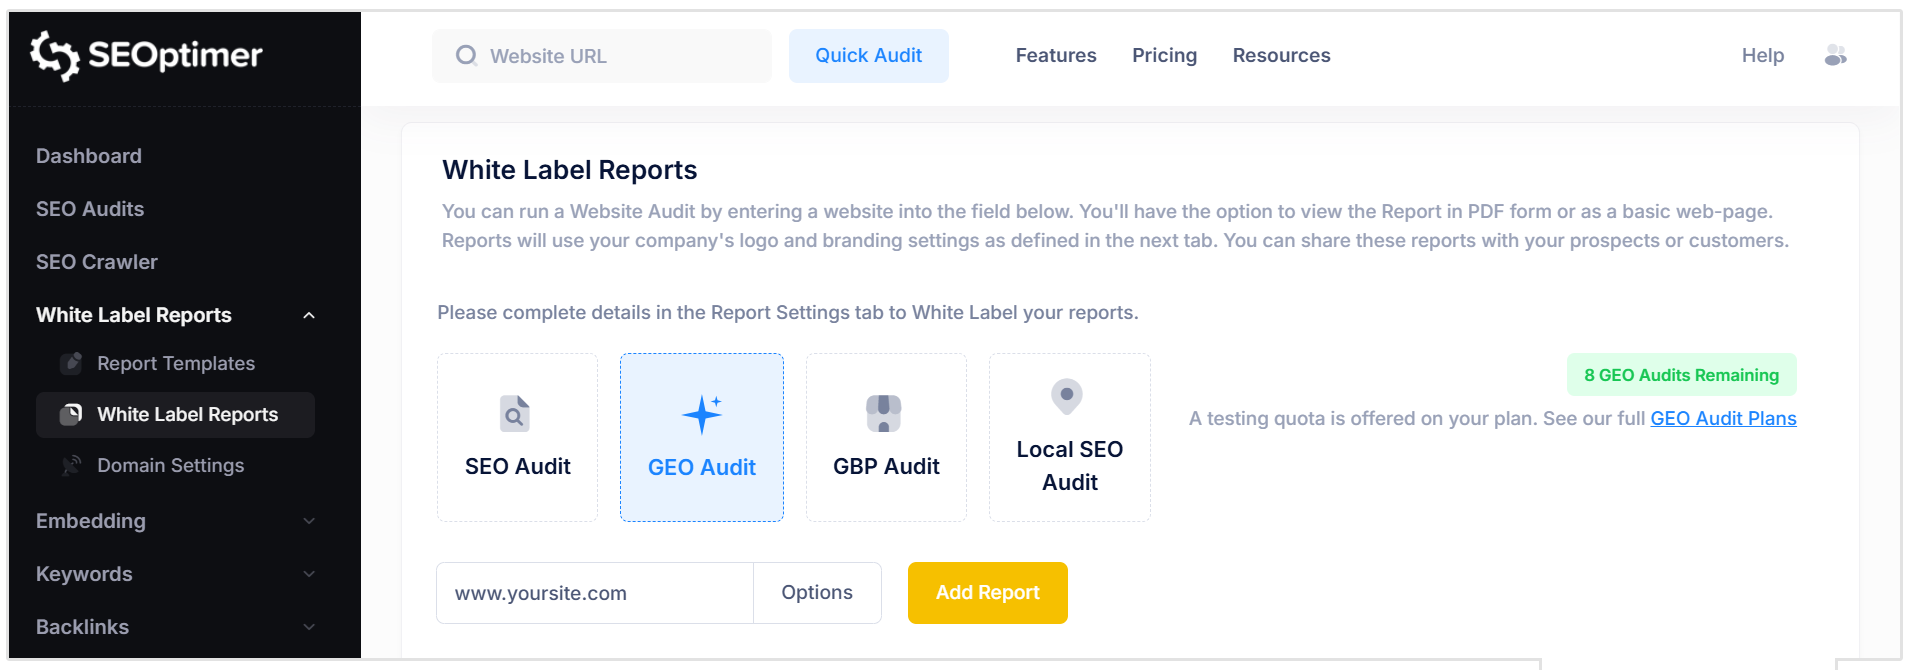The image size is (1910, 670).
Task: Click the GEO Audit sparkle icon
Action: click(702, 414)
